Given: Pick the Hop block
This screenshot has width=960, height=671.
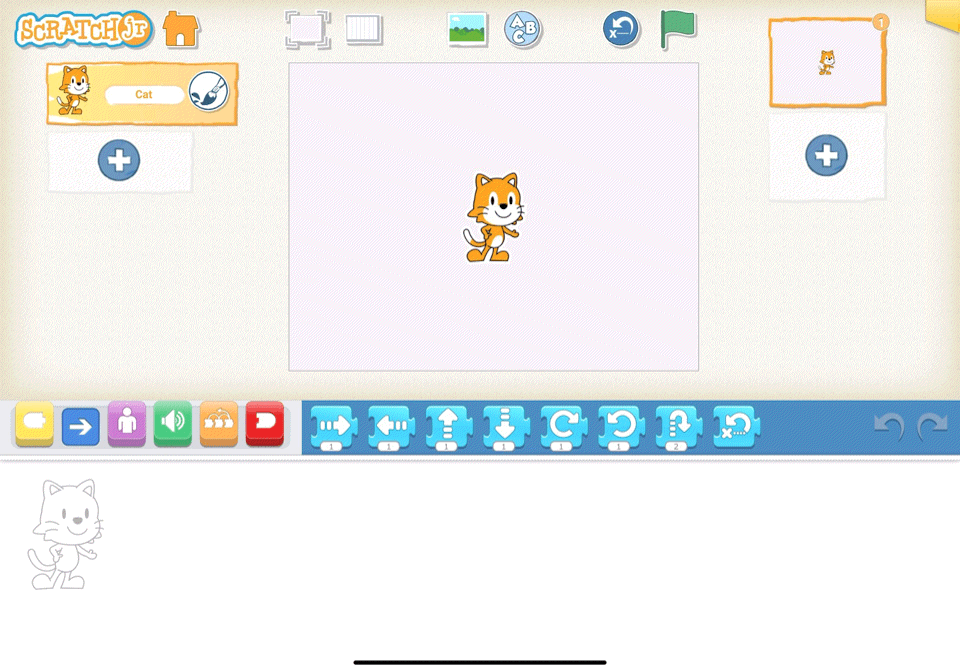Looking at the screenshot, I should point(679,427).
